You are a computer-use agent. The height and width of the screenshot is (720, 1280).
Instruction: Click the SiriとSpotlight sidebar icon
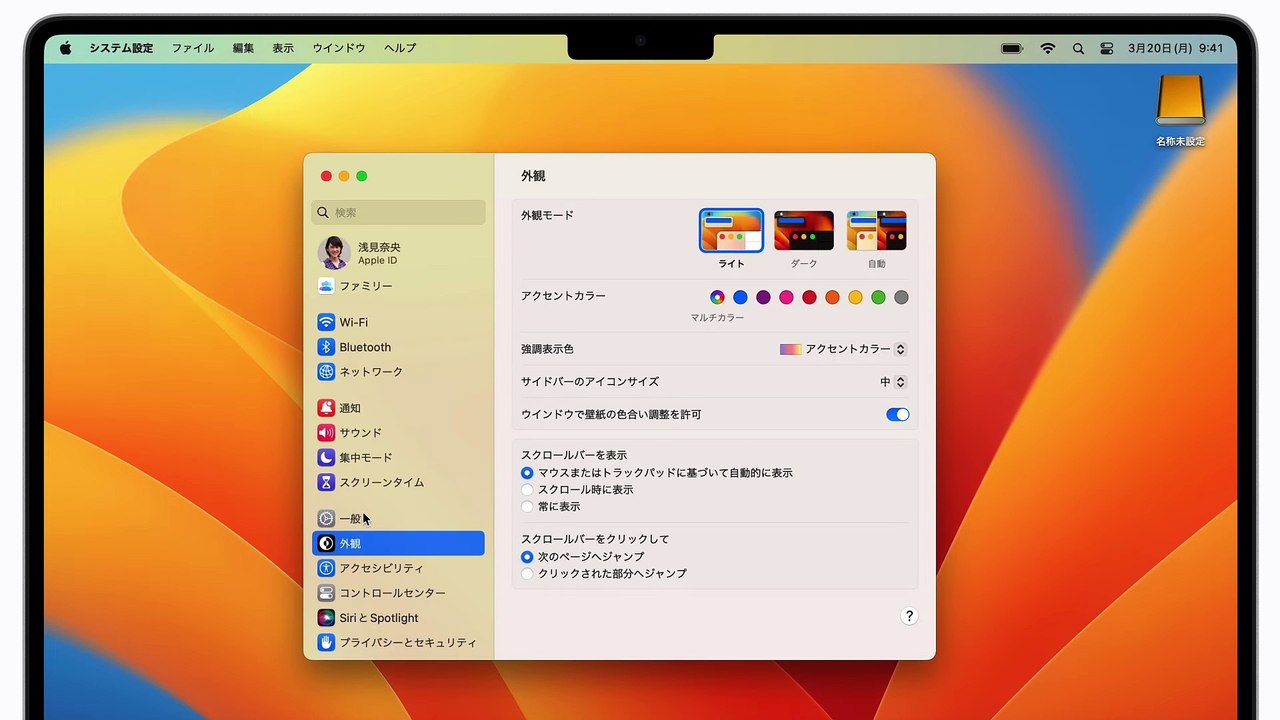326,618
